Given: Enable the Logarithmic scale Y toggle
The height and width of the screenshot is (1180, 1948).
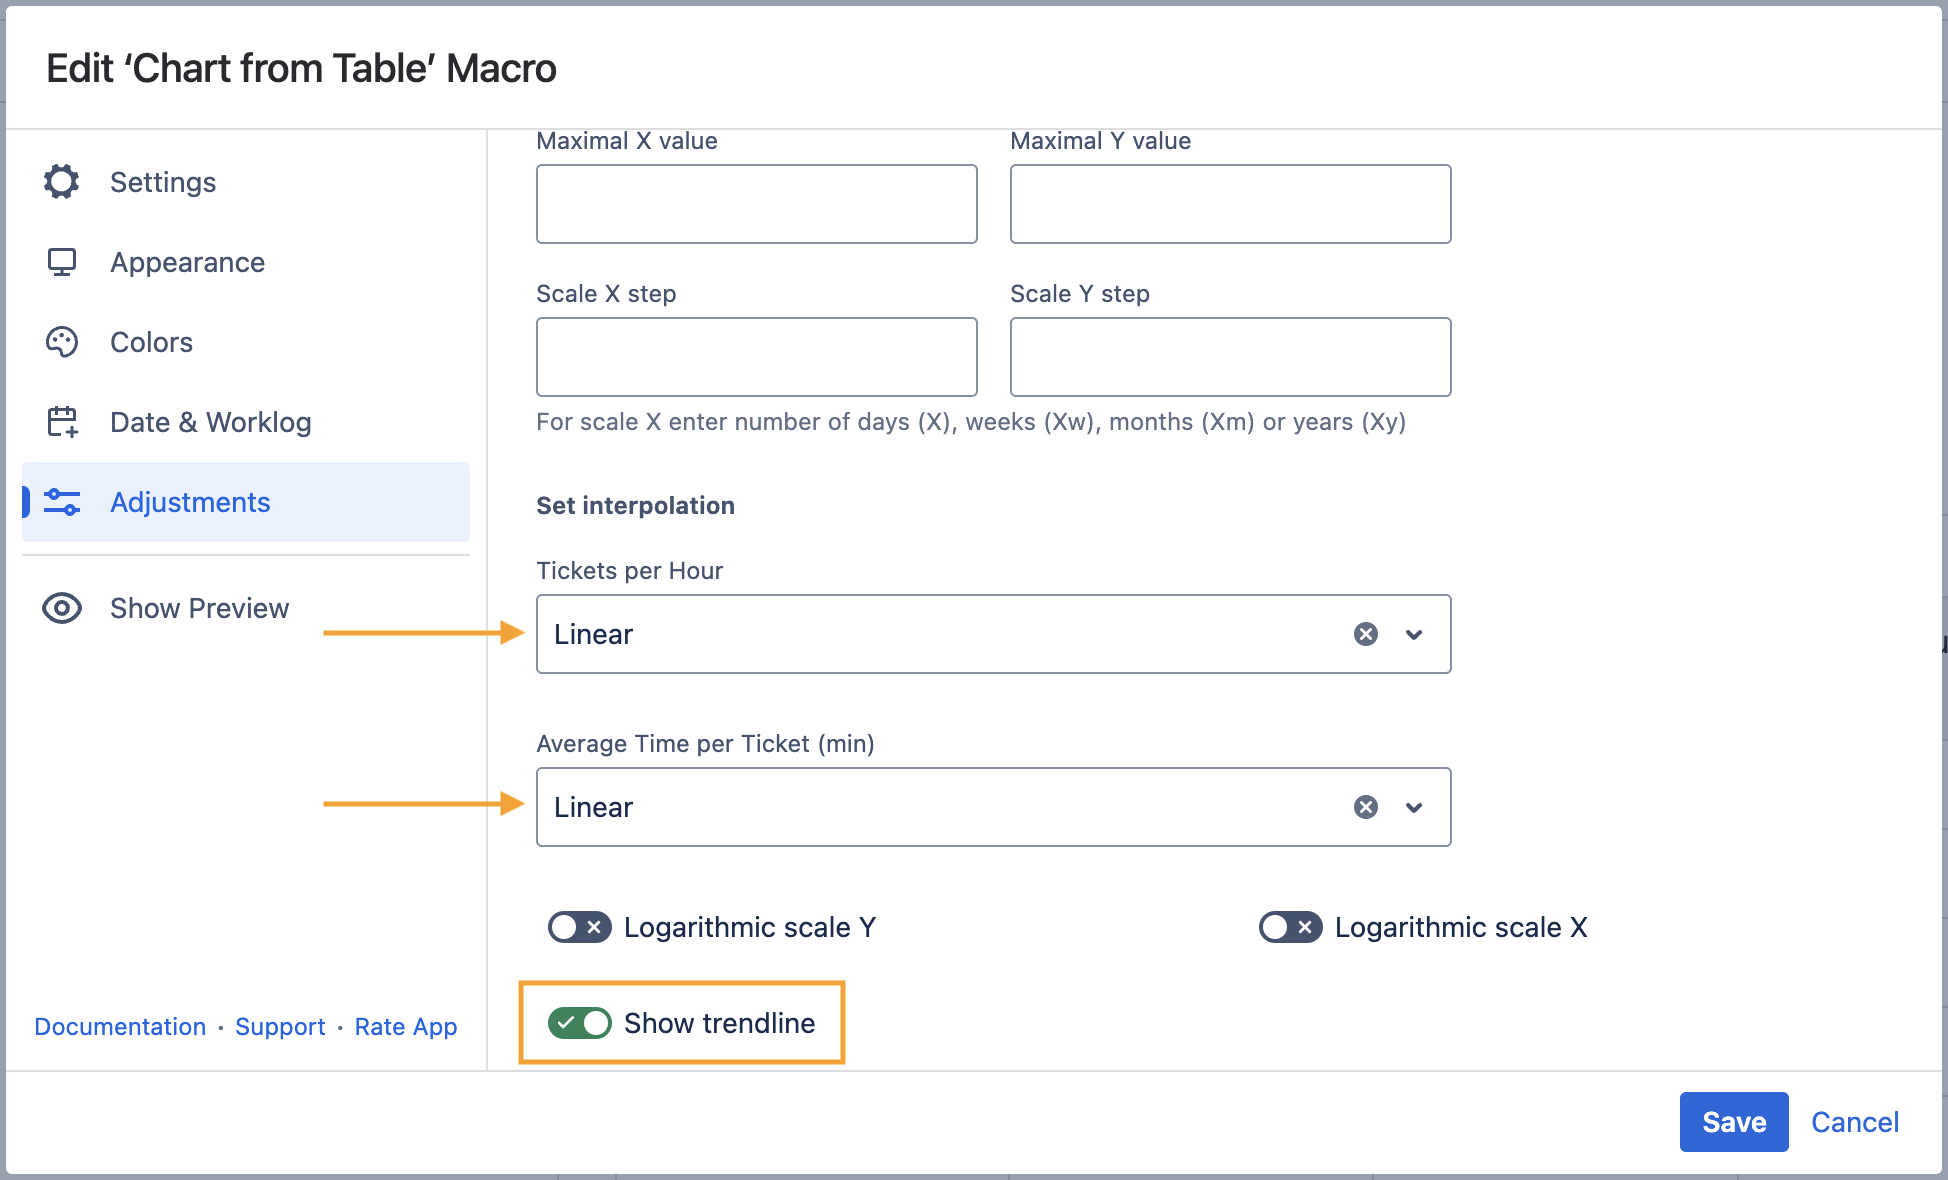Looking at the screenshot, I should [579, 927].
